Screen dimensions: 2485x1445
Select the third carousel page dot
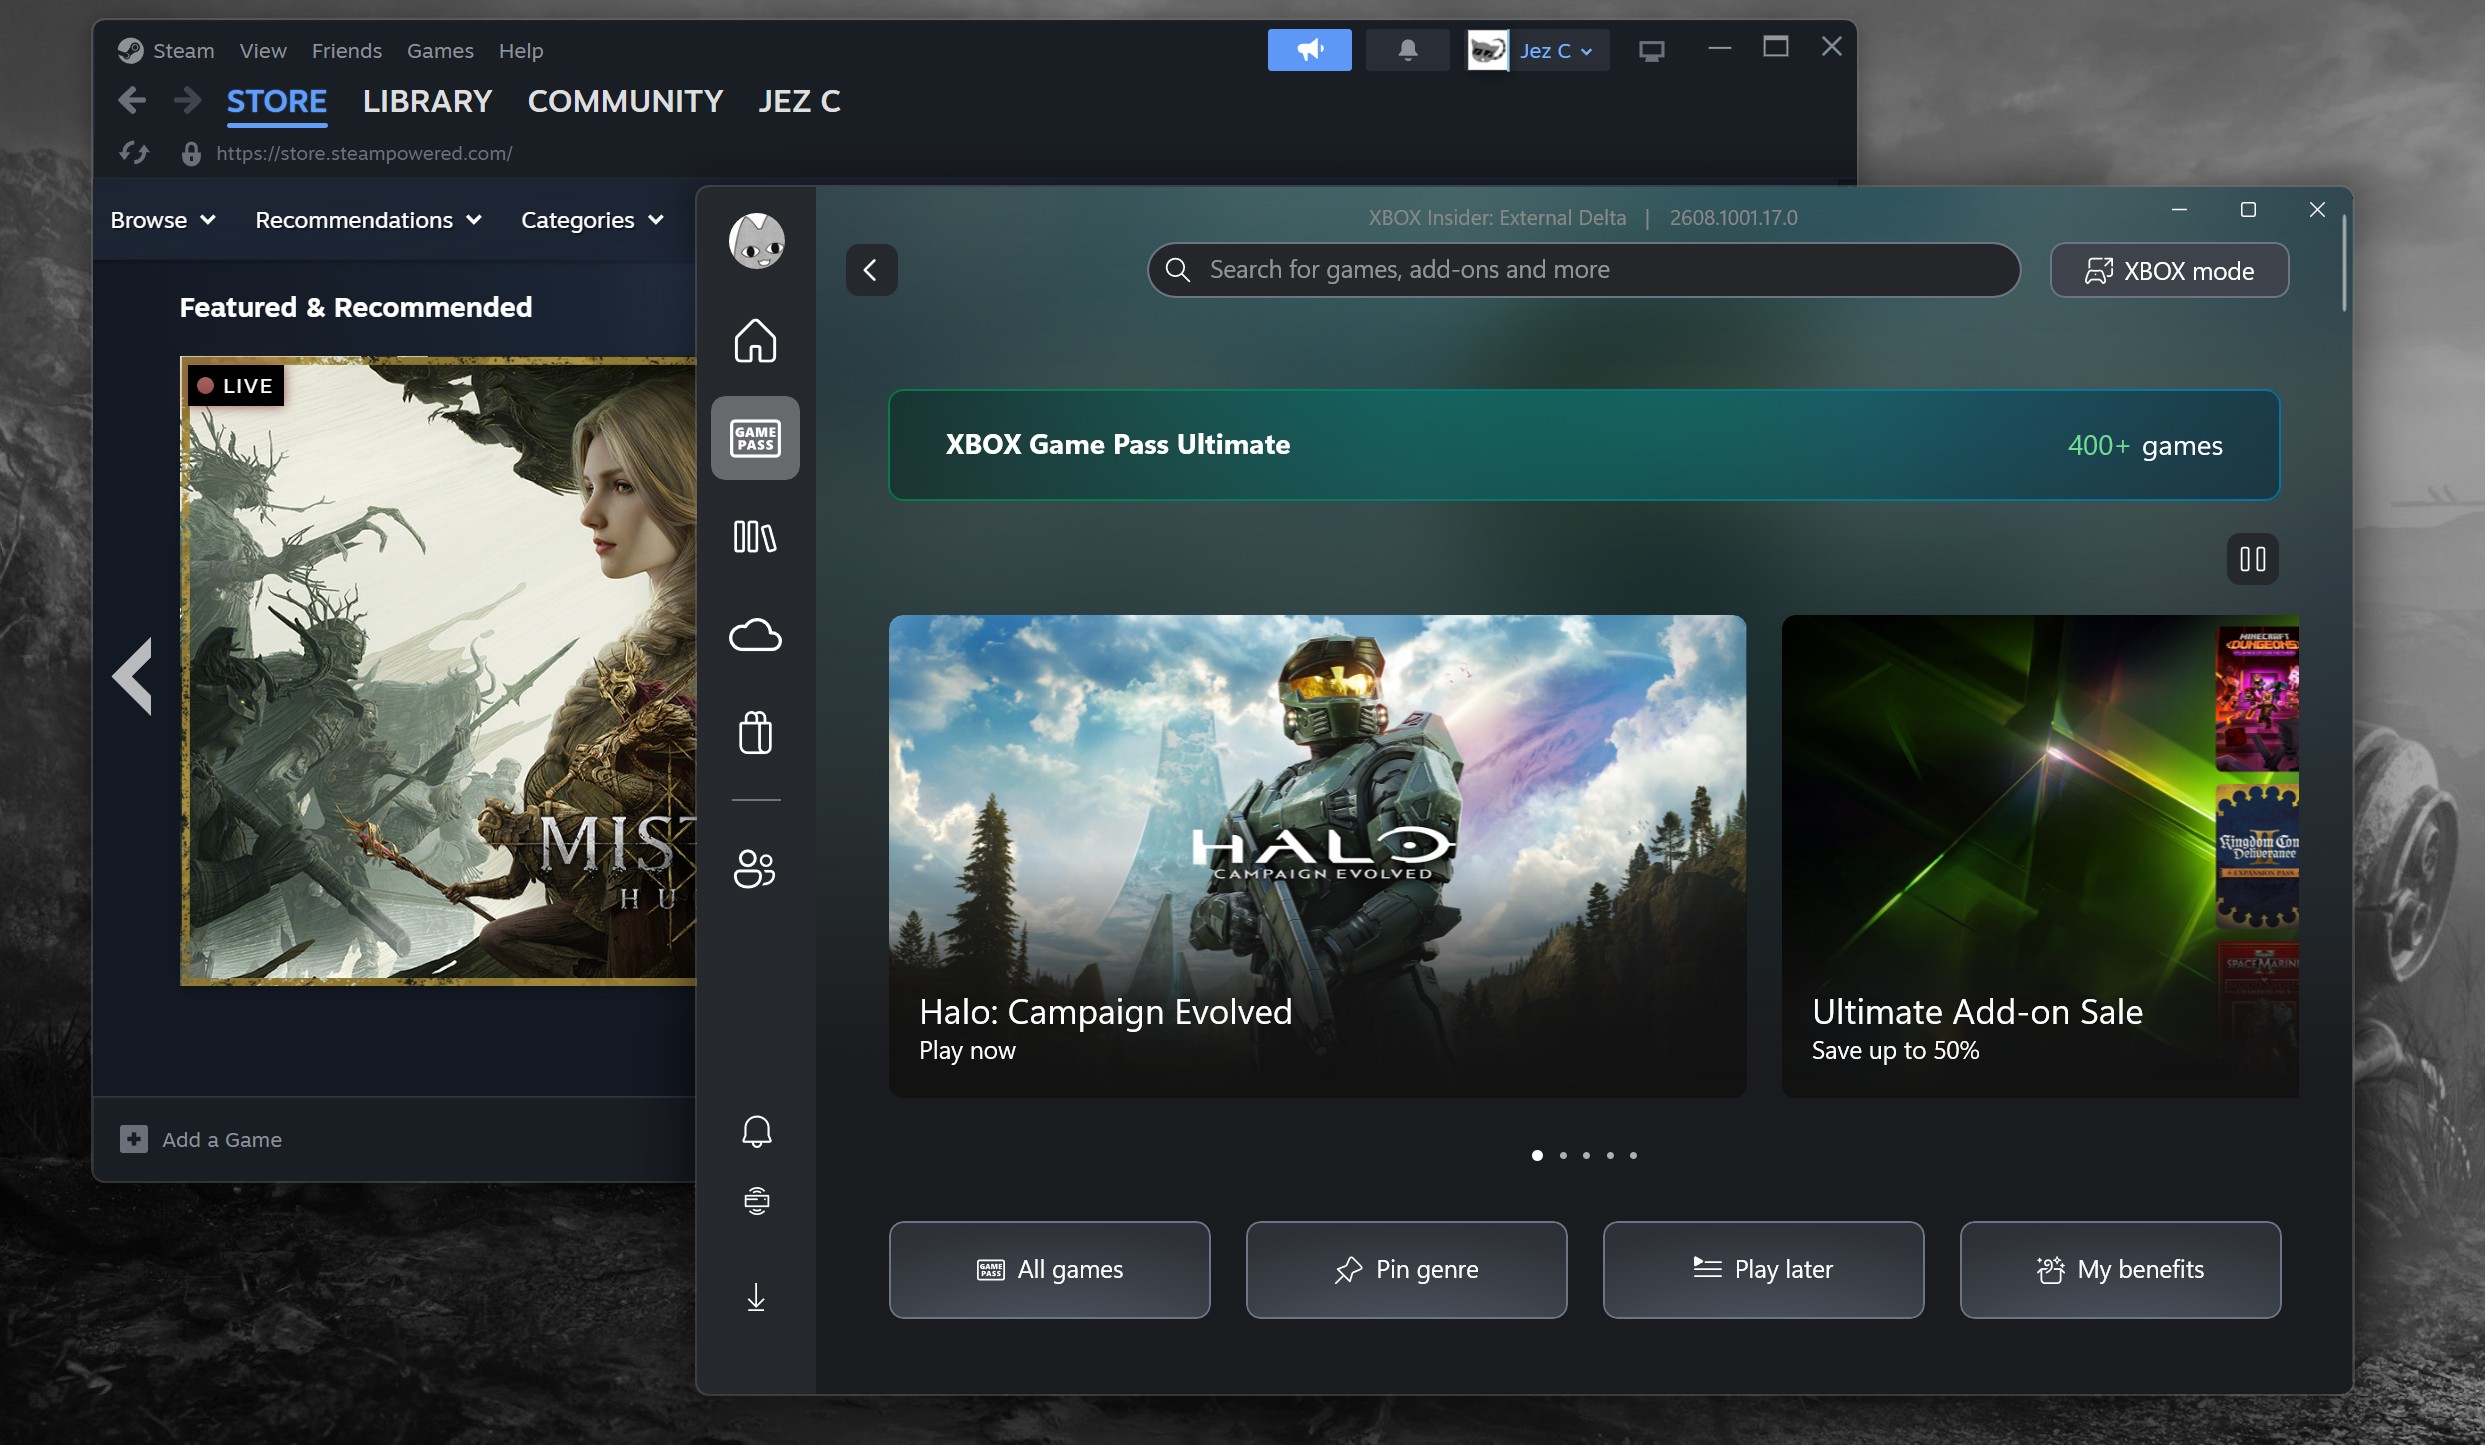pyautogui.click(x=1586, y=1155)
